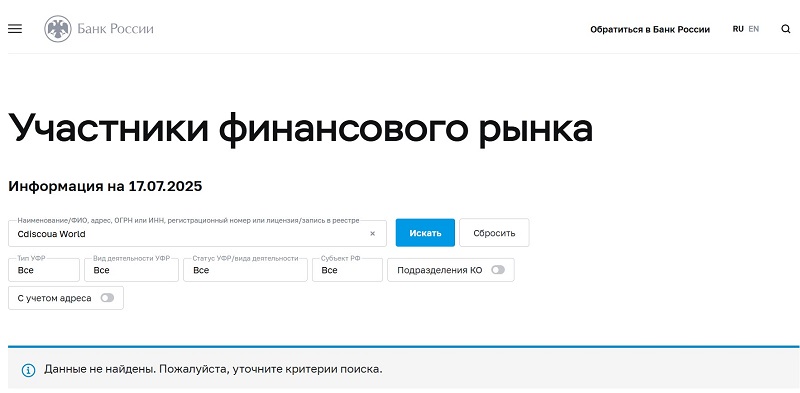The image size is (800, 393).
Task: Open site search magnifier icon
Action: 786,29
